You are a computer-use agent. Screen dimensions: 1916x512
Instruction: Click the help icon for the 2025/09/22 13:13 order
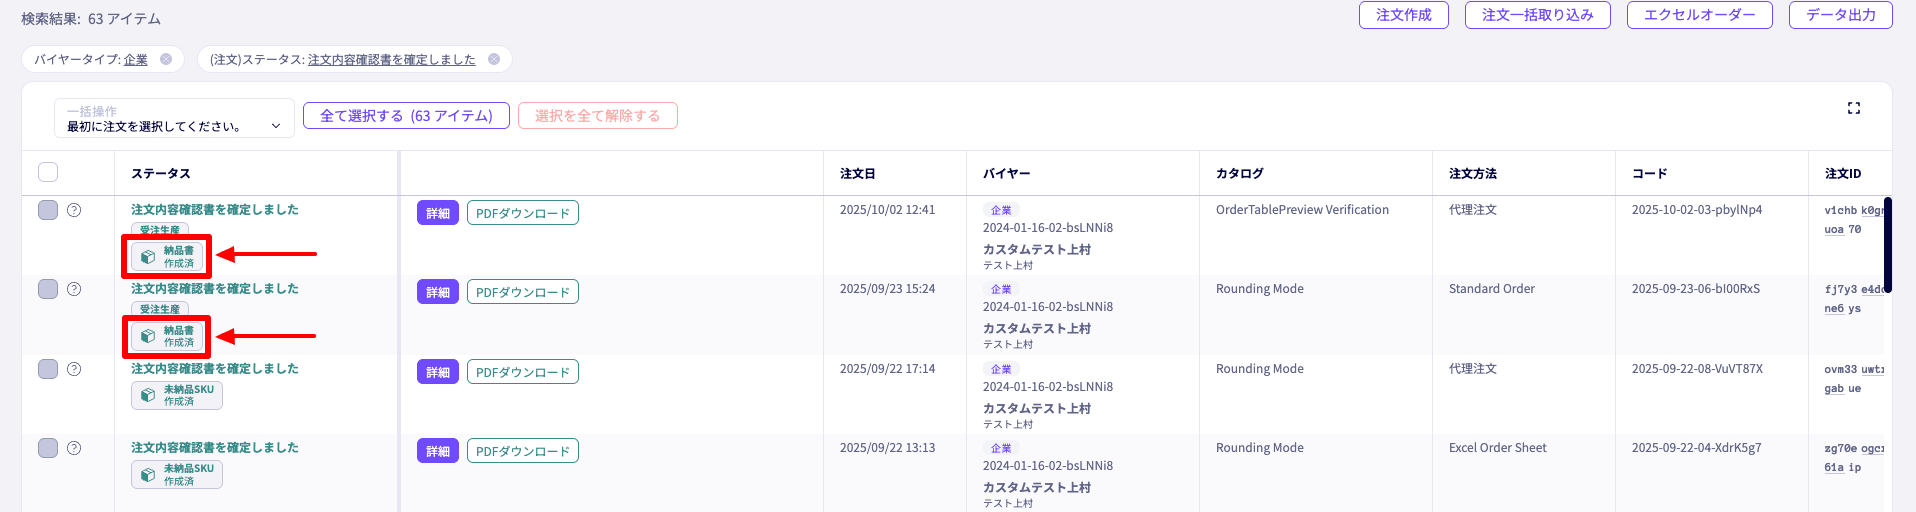[74, 448]
